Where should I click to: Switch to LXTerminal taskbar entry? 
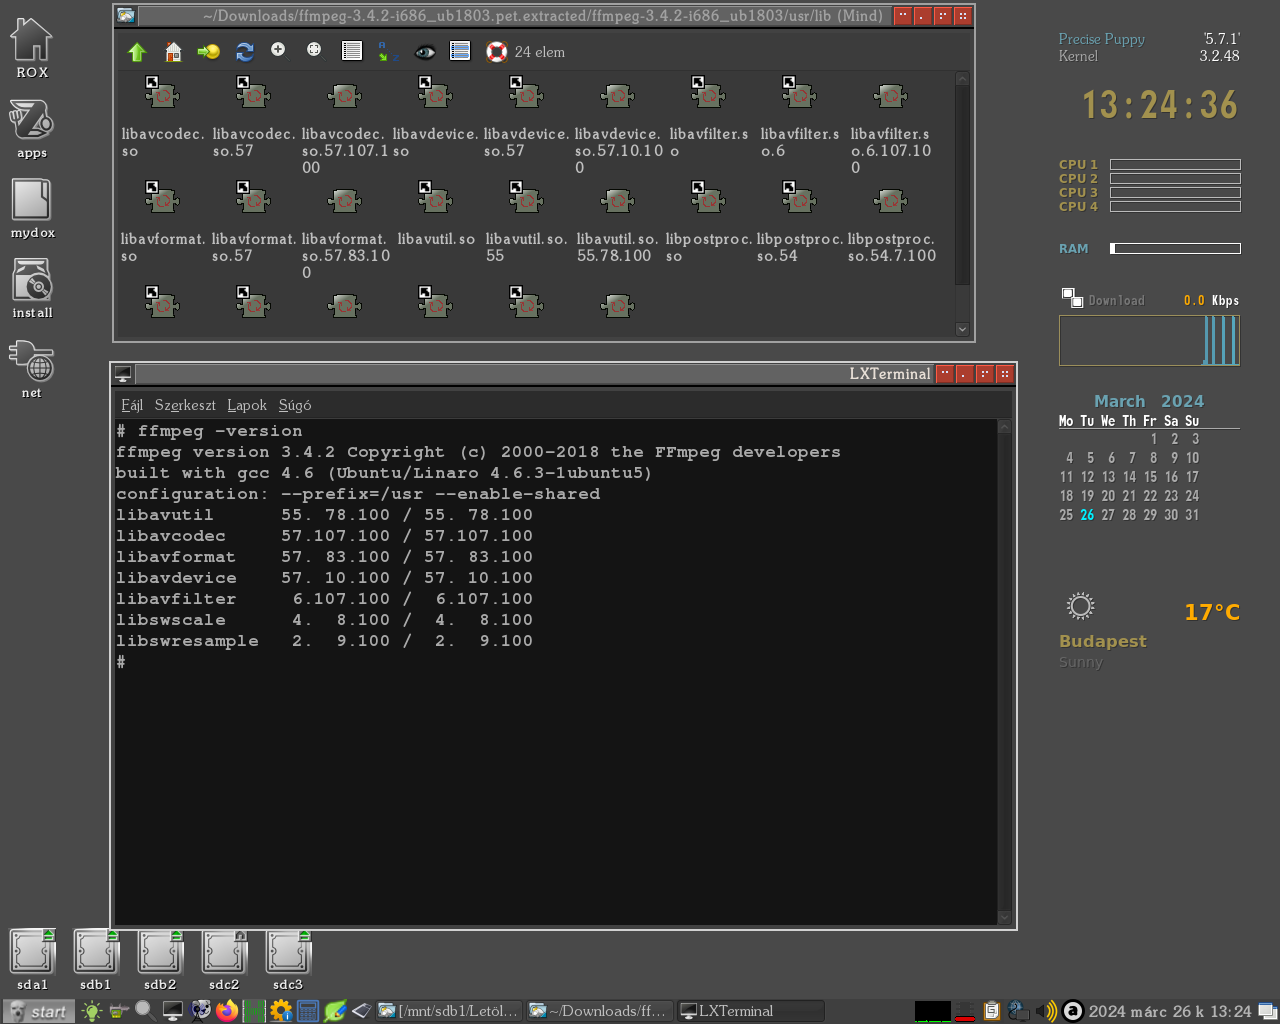[x=751, y=1011]
